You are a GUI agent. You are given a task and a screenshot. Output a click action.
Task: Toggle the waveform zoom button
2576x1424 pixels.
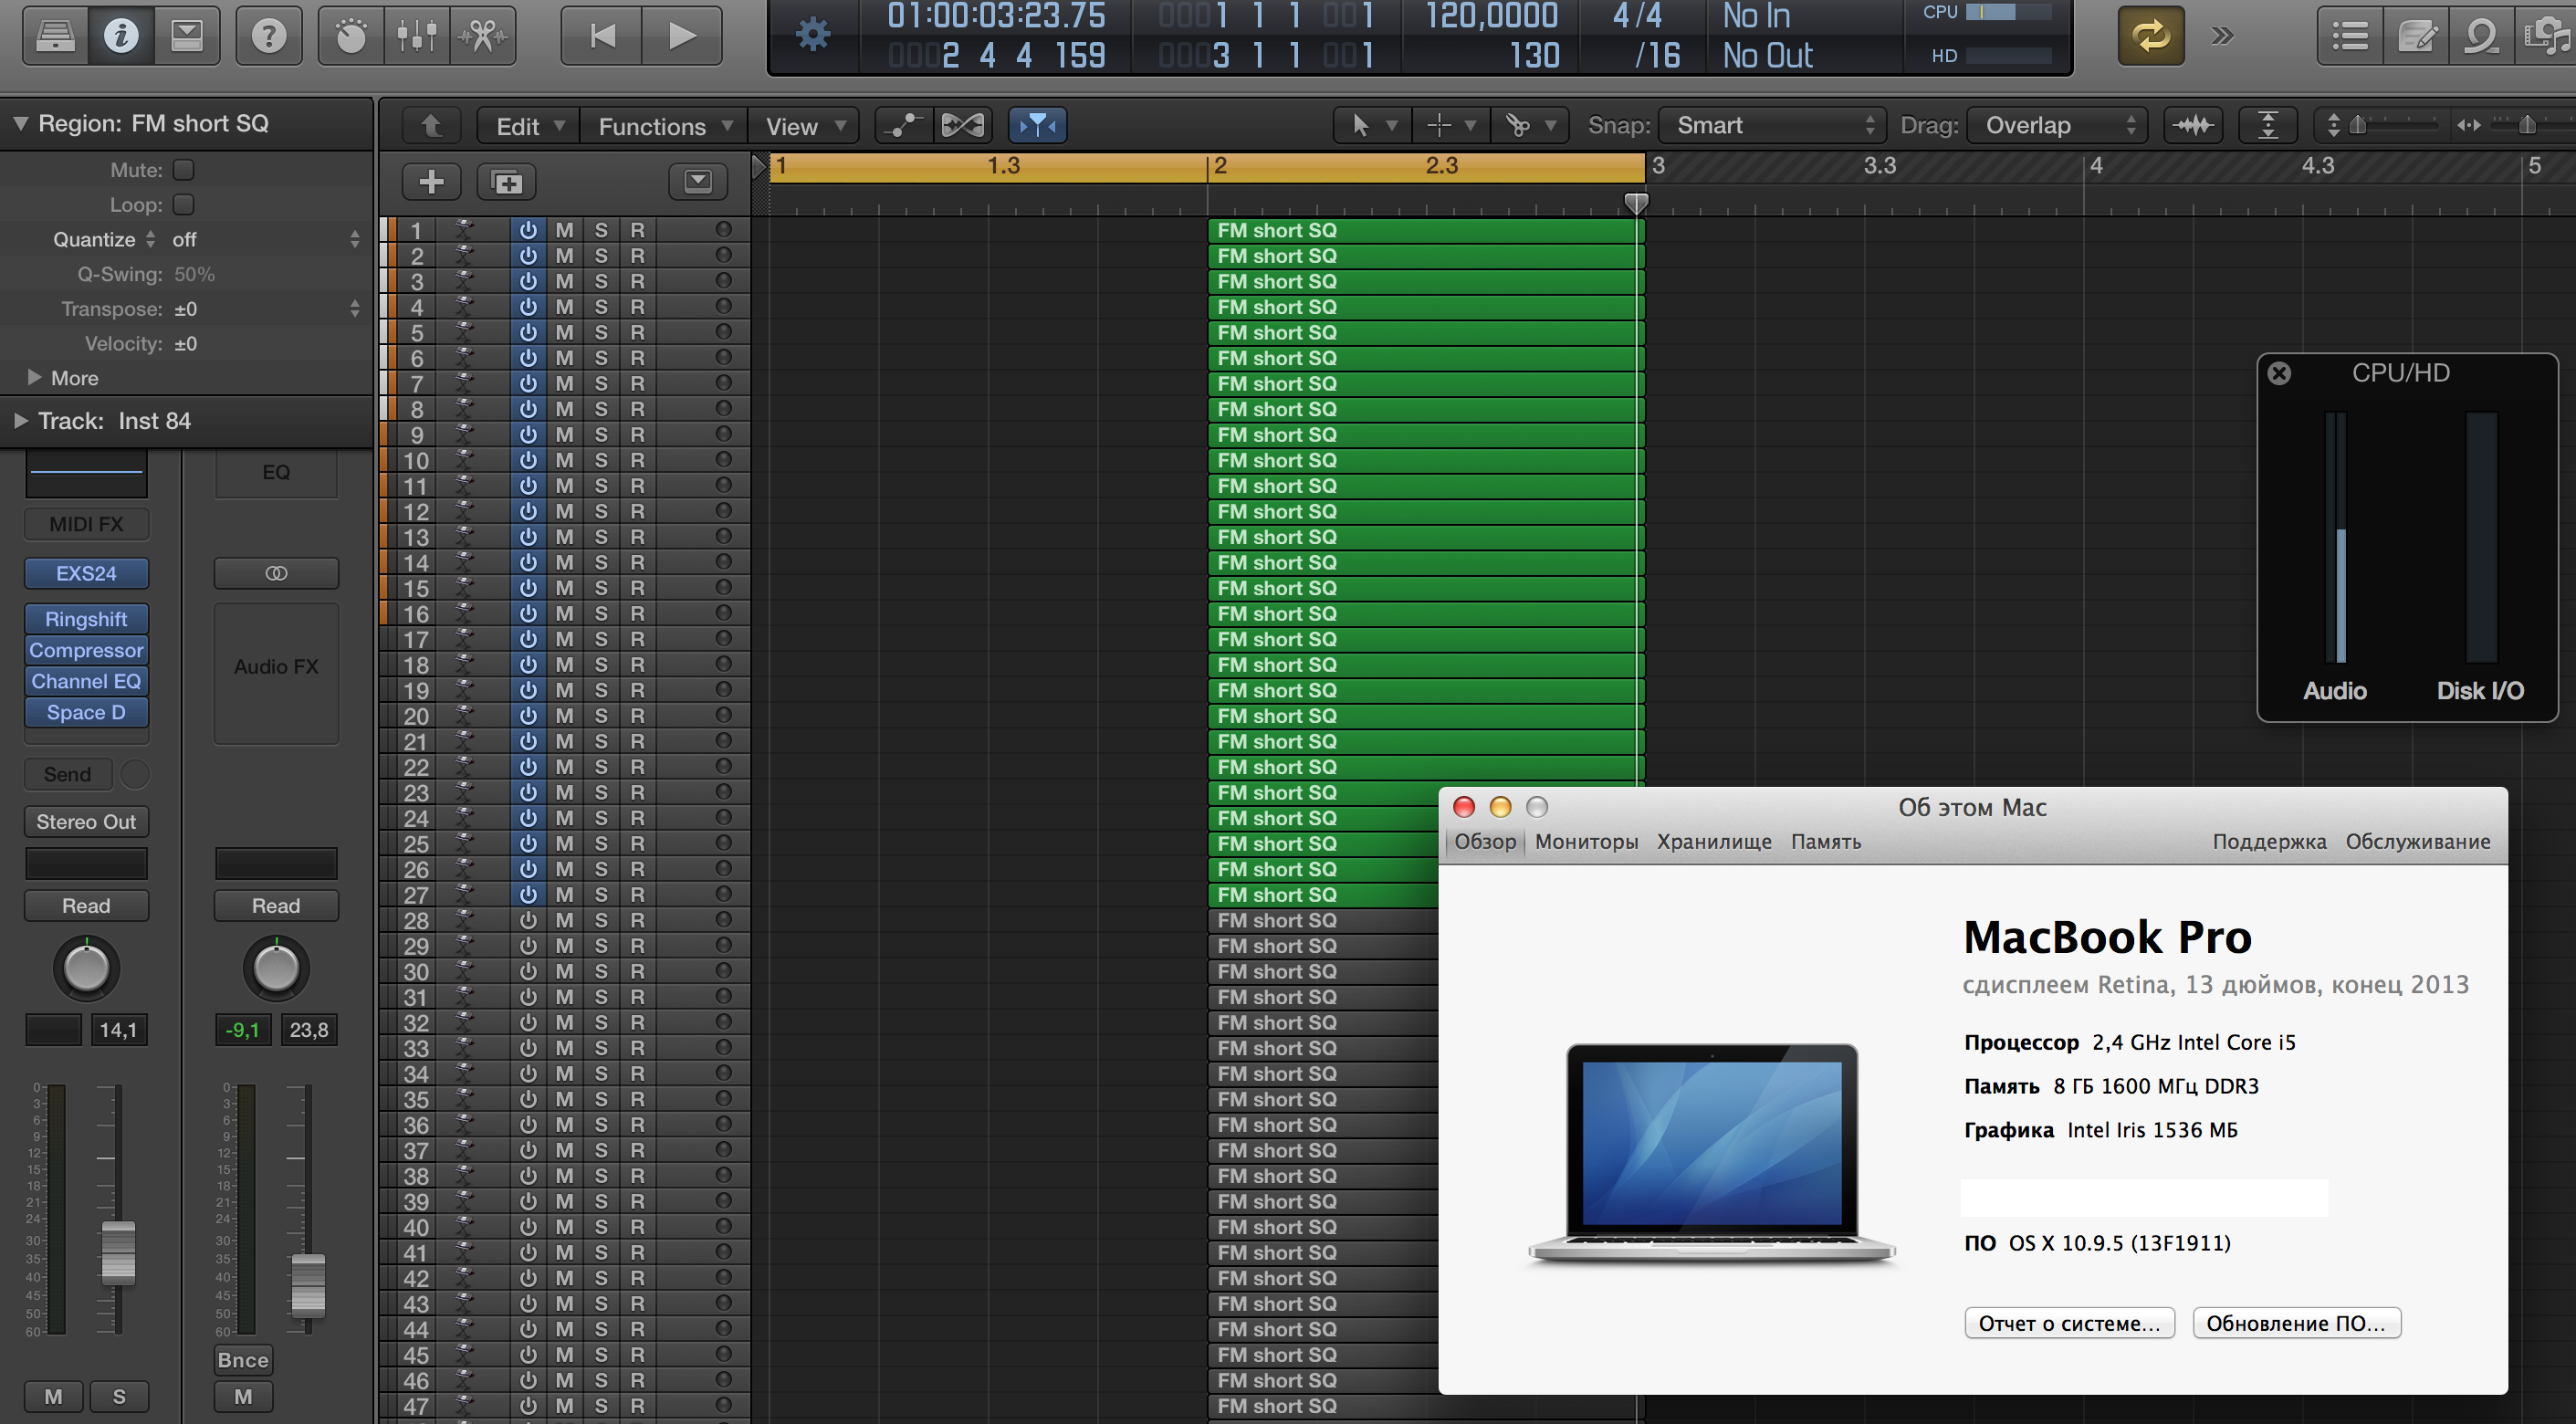(2194, 125)
